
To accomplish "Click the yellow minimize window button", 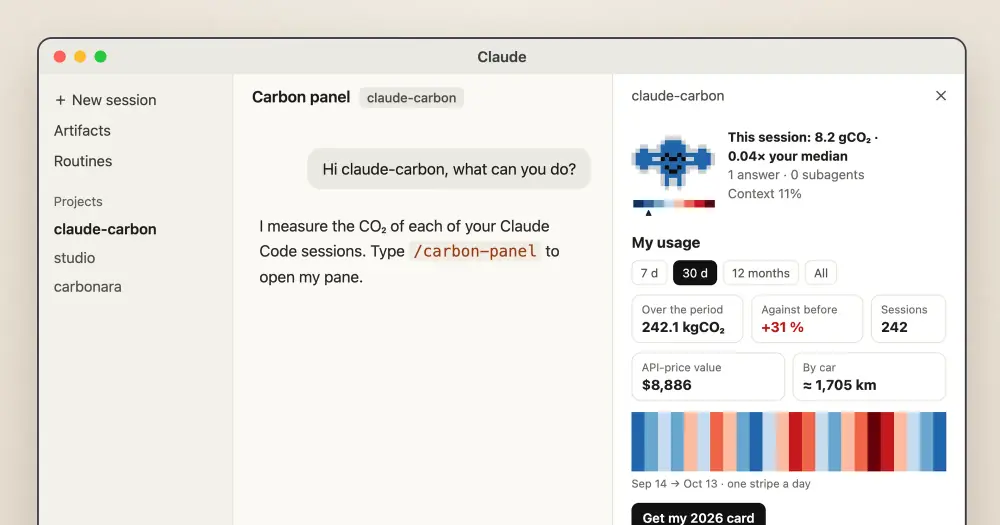I will pyautogui.click(x=80, y=57).
